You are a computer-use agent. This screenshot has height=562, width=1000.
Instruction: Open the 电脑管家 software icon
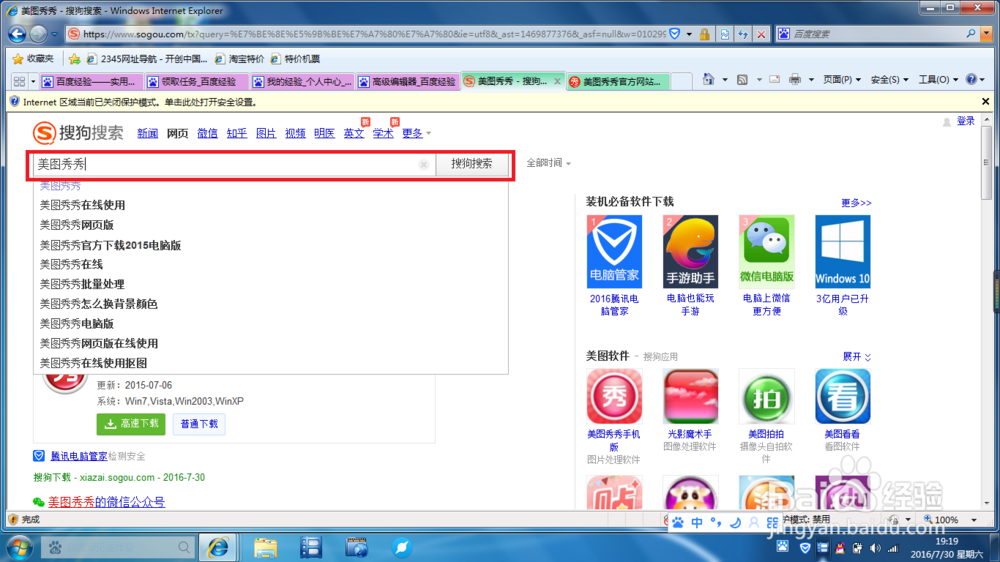(614, 251)
